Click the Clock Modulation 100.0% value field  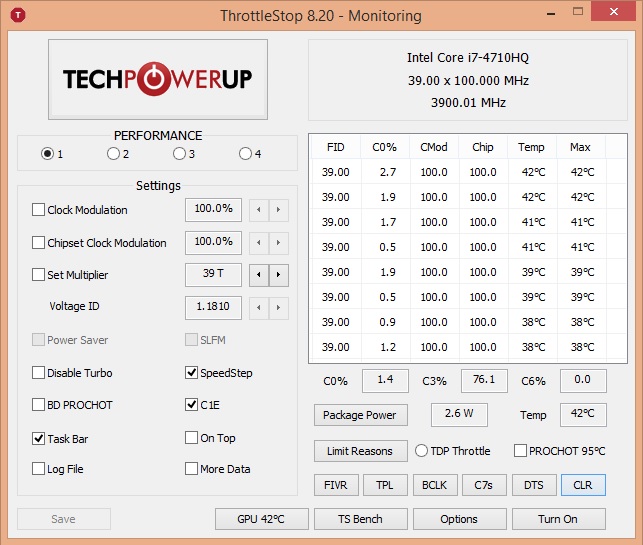click(213, 210)
